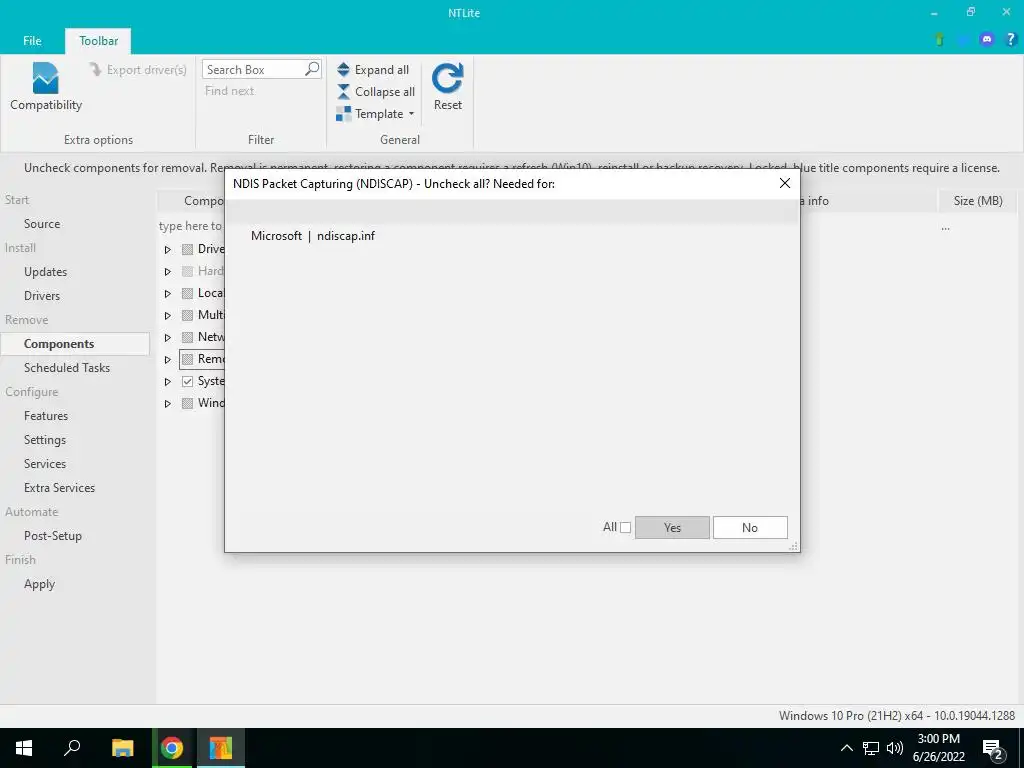This screenshot has height=768, width=1024.
Task: Expand the row starting with 'Wind'
Action: coord(168,404)
